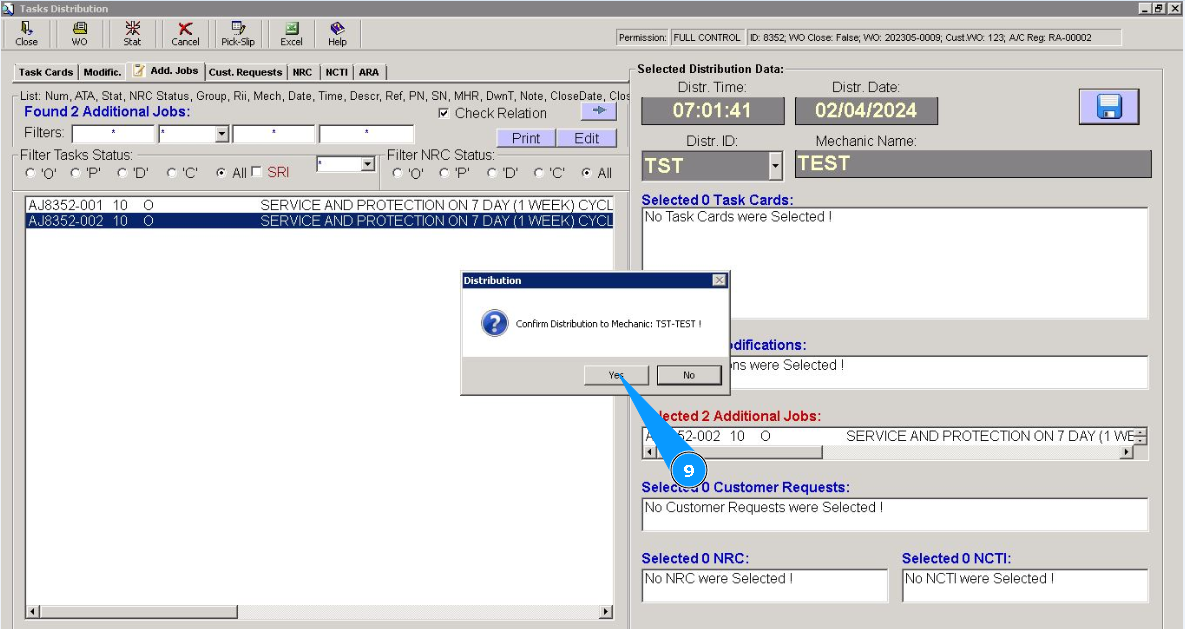
Task: Open the NCTI tab
Action: click(x=336, y=73)
